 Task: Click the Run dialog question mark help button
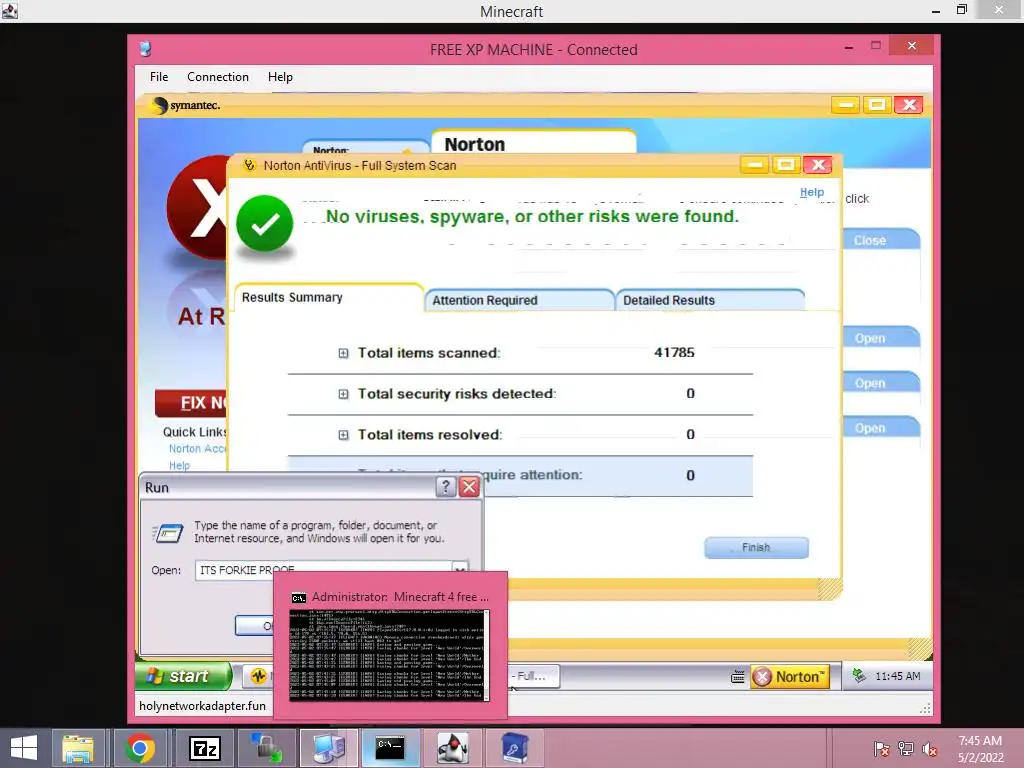(445, 487)
